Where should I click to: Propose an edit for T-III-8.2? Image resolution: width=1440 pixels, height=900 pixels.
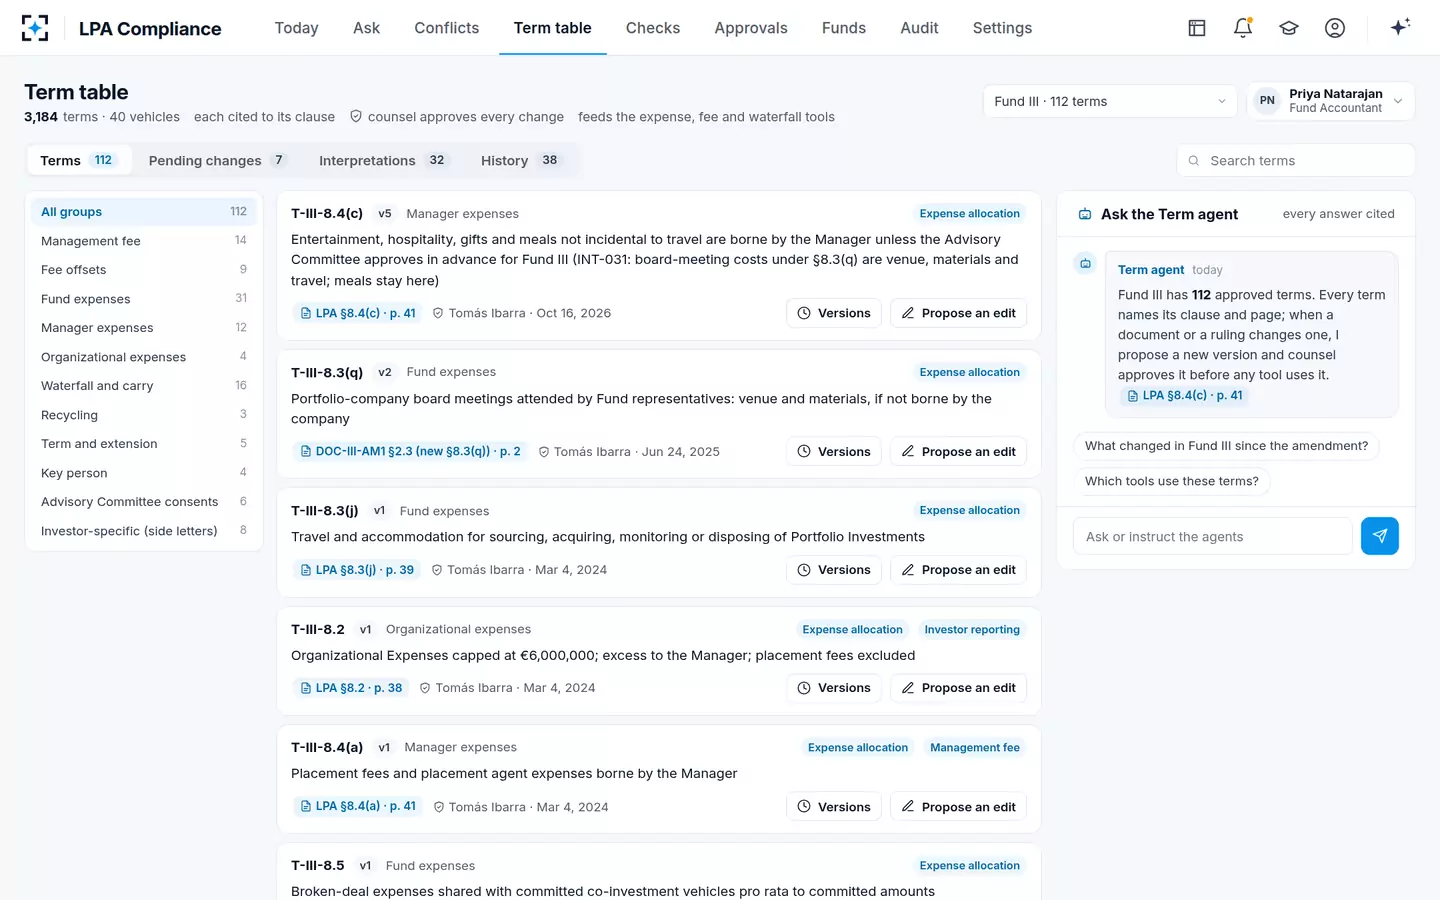coord(958,688)
